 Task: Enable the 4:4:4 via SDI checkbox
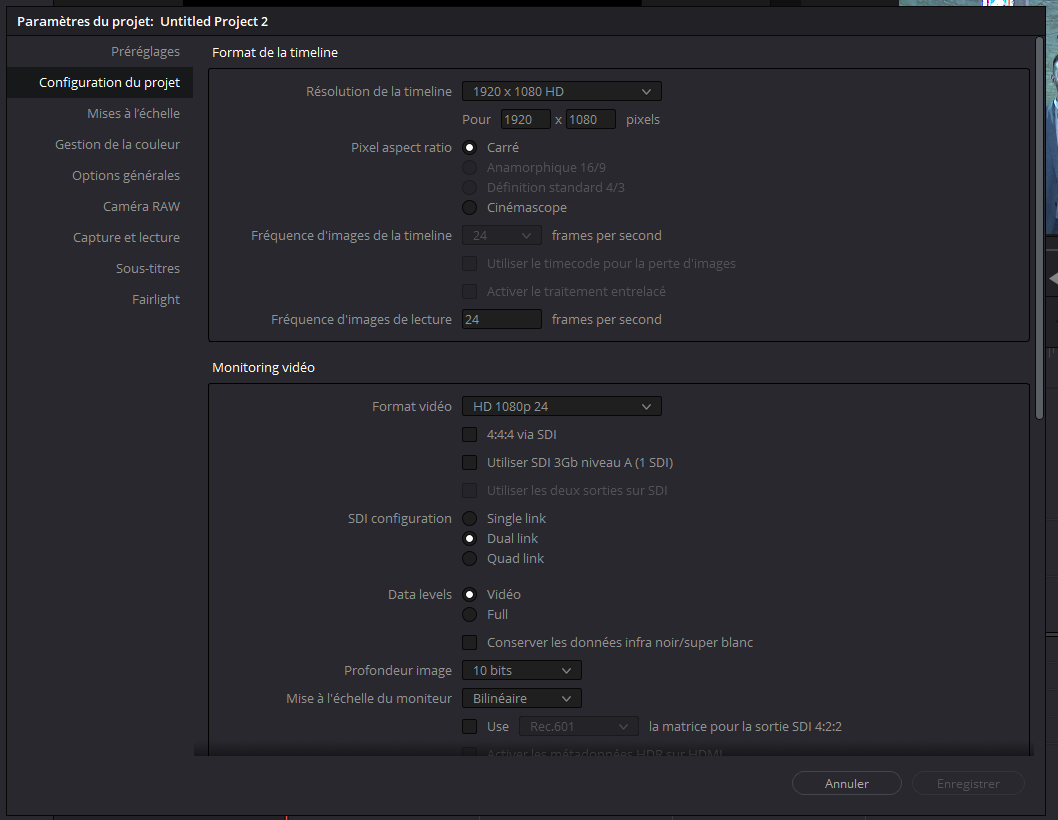click(469, 435)
